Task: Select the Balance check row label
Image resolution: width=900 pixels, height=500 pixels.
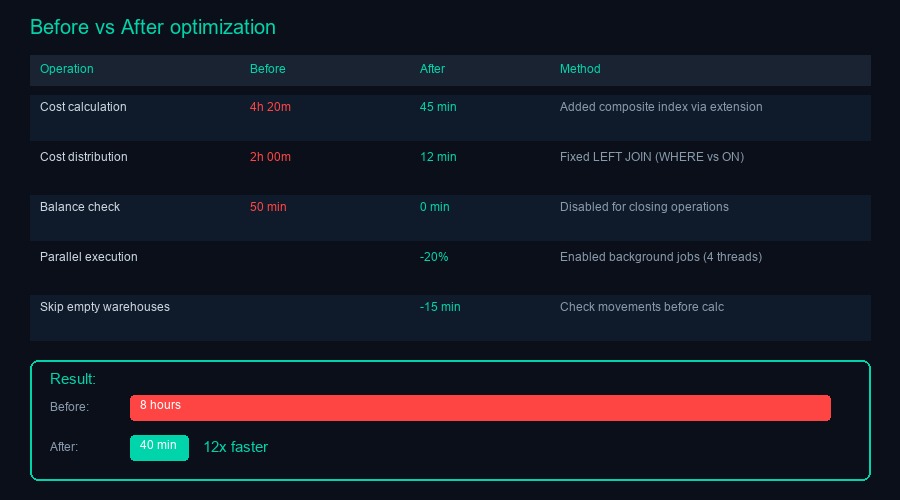Action: (x=80, y=207)
